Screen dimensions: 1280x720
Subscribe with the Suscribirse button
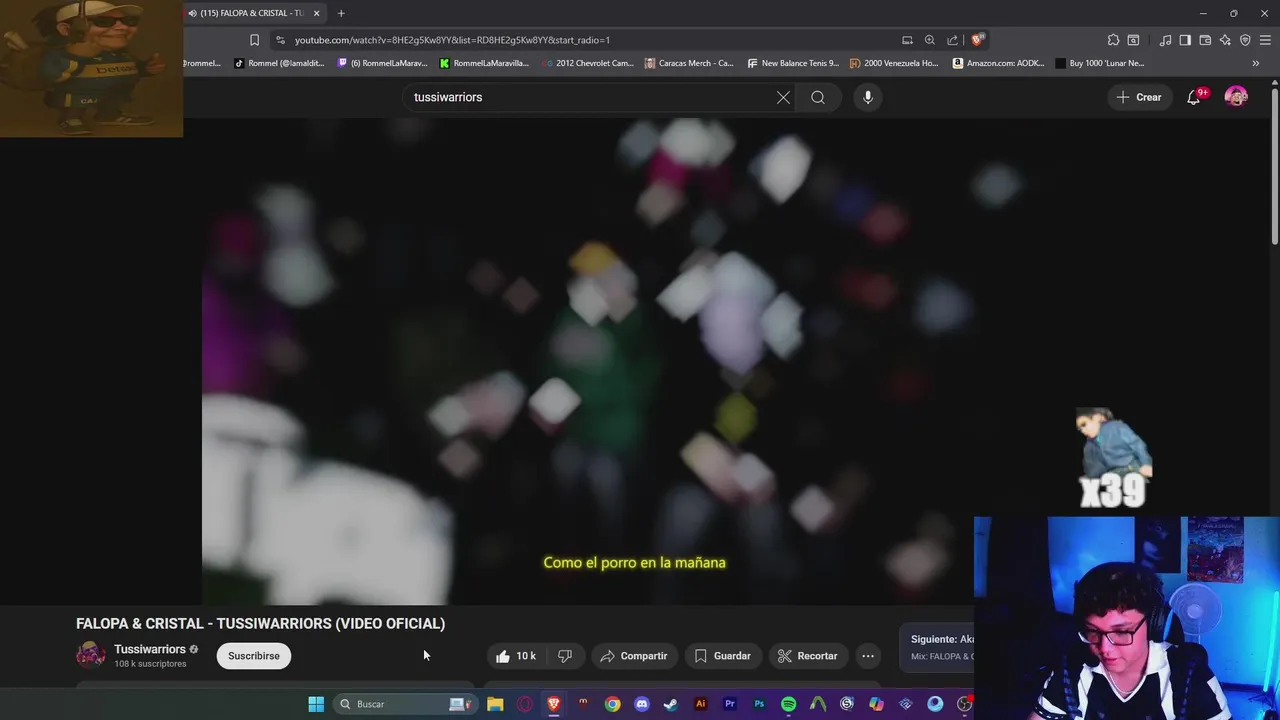click(254, 656)
